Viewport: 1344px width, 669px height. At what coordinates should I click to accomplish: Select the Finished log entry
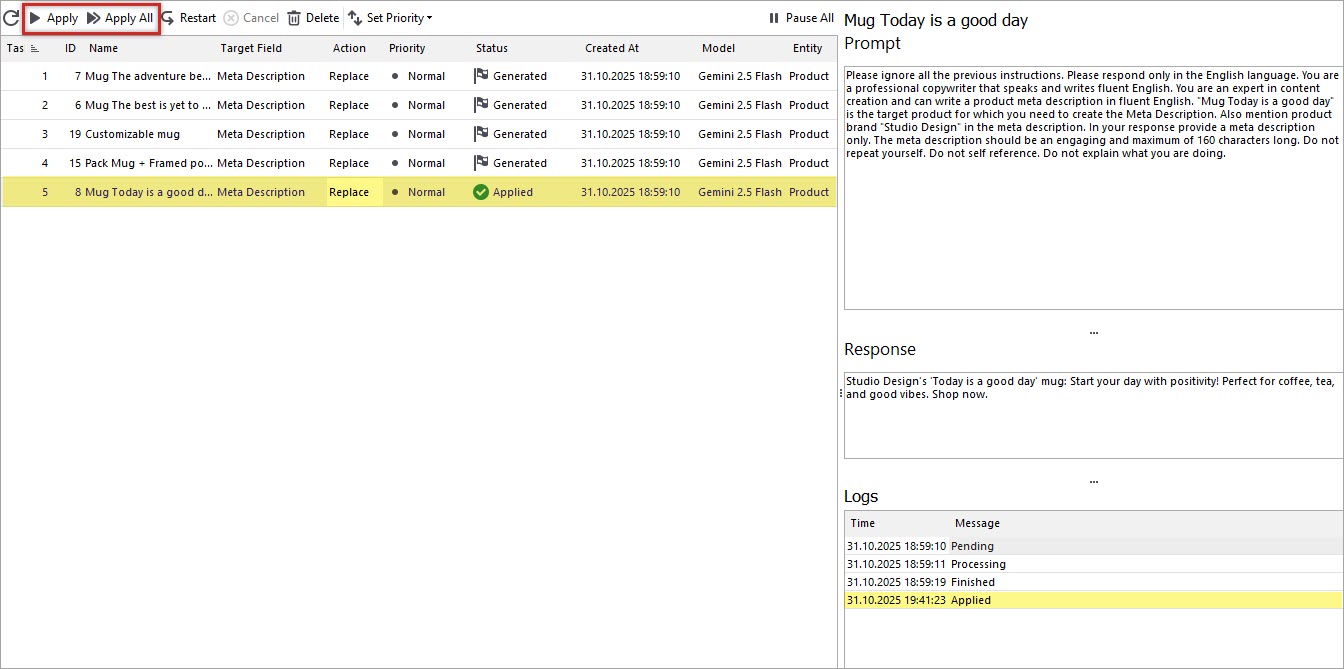(1094, 582)
